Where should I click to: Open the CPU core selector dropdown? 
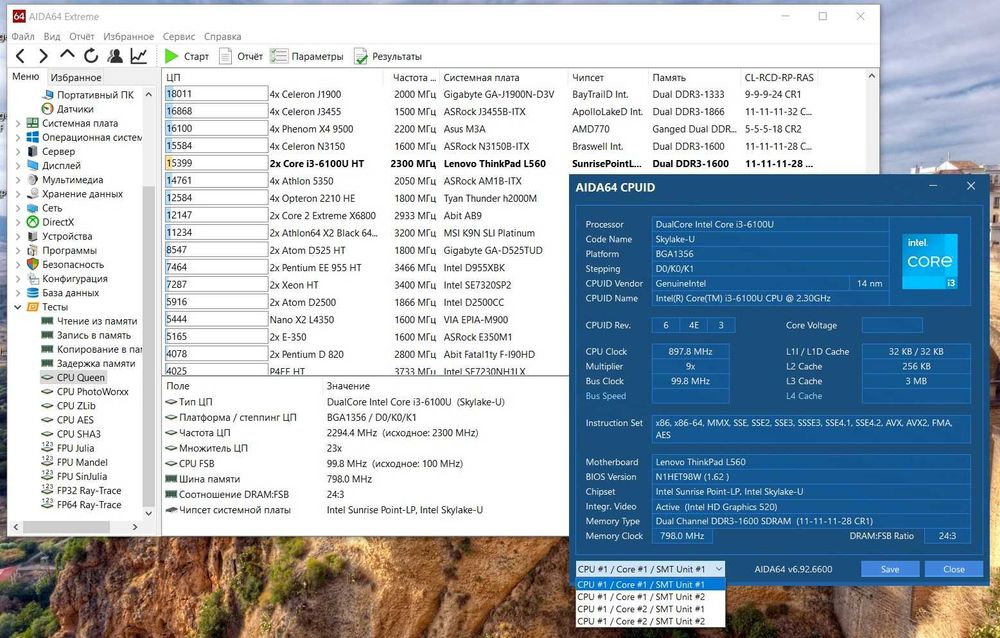click(x=650, y=568)
